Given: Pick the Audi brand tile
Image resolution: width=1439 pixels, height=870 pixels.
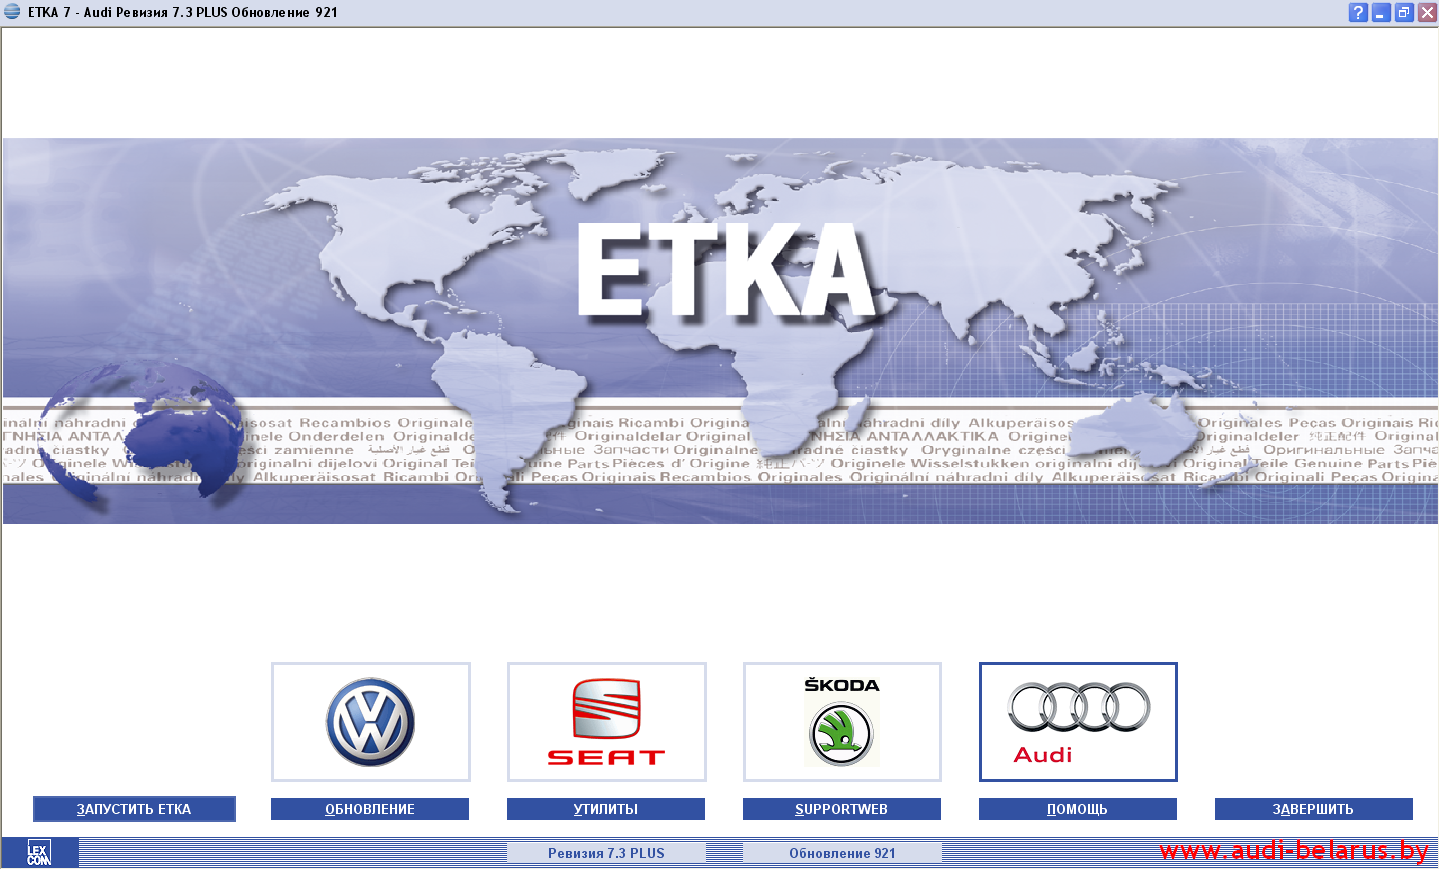Looking at the screenshot, I should pyautogui.click(x=1078, y=722).
